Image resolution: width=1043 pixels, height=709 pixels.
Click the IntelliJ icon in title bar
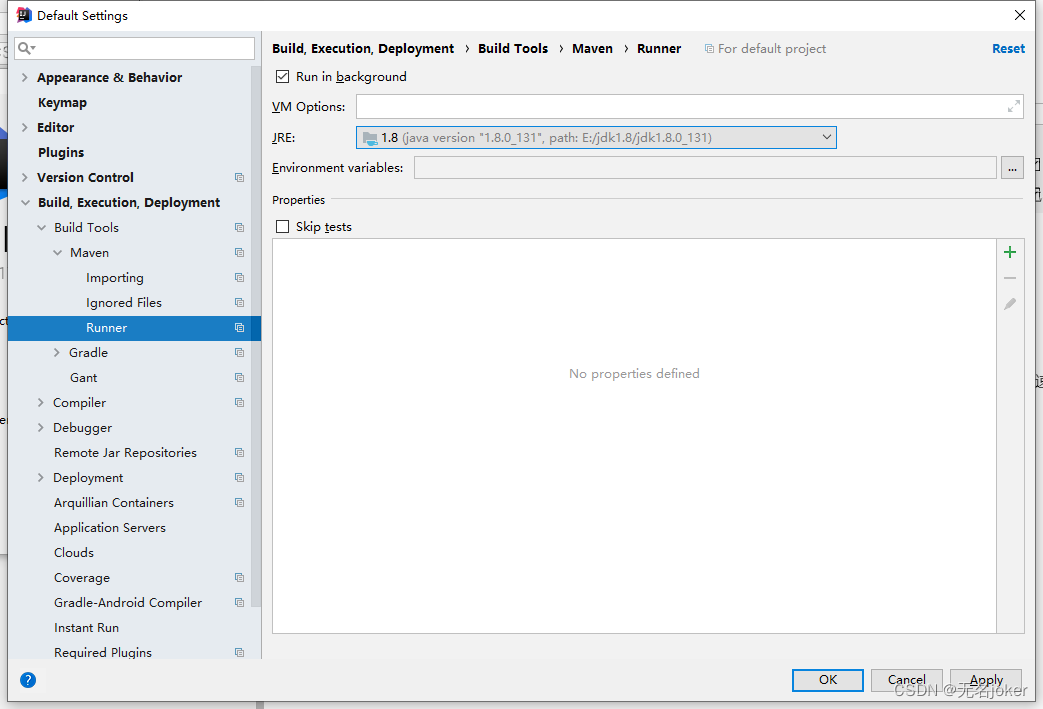(24, 15)
